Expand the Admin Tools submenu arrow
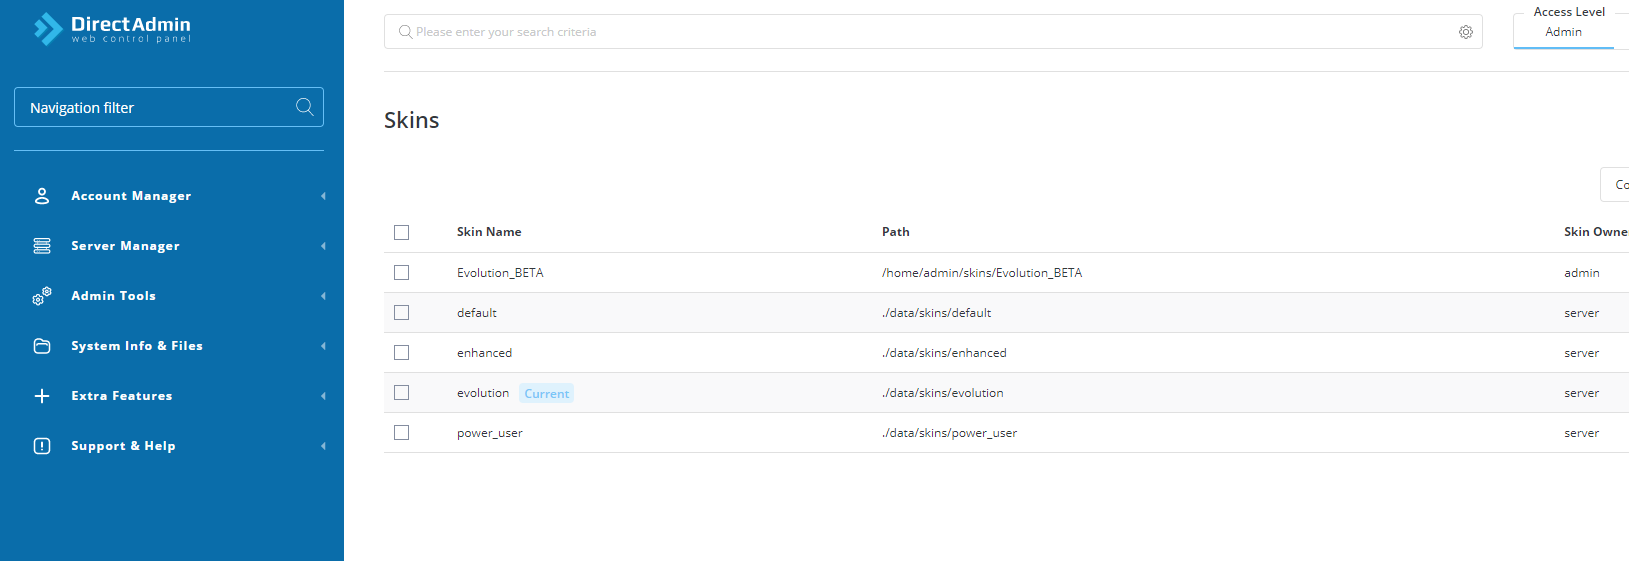 [x=323, y=296]
